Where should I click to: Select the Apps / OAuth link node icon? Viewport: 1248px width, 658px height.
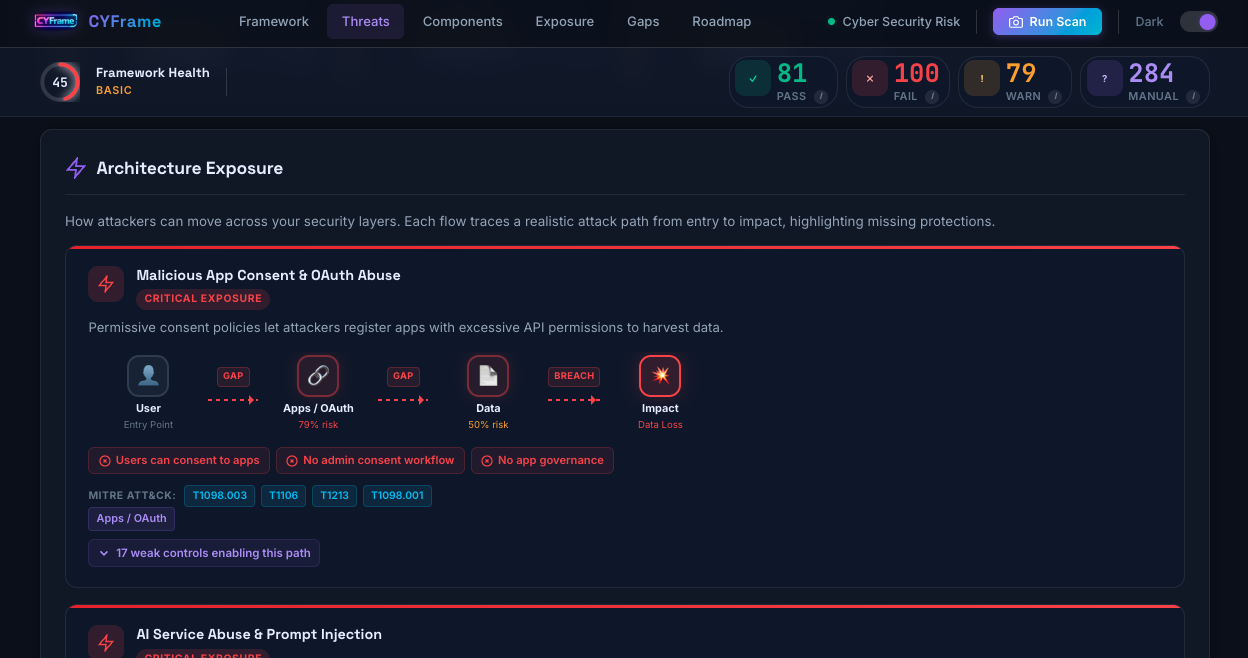(x=318, y=376)
